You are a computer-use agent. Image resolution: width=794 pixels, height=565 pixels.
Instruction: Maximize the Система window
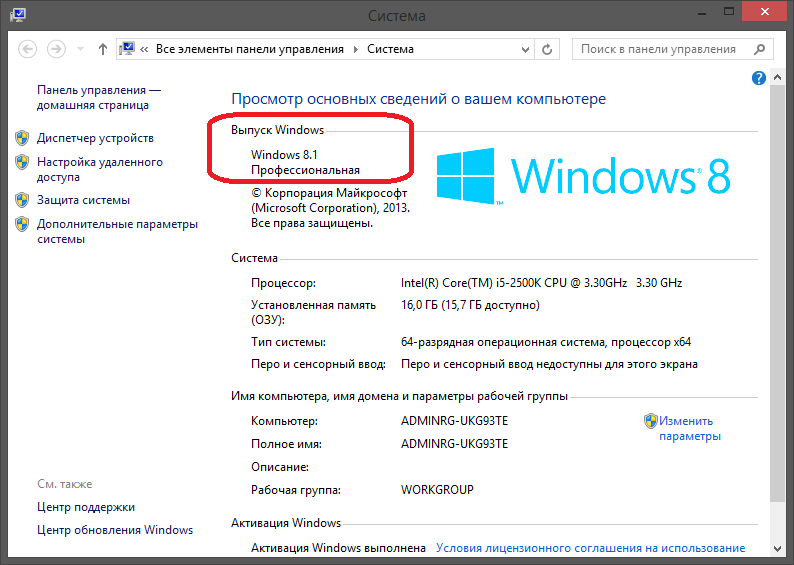tap(729, 12)
